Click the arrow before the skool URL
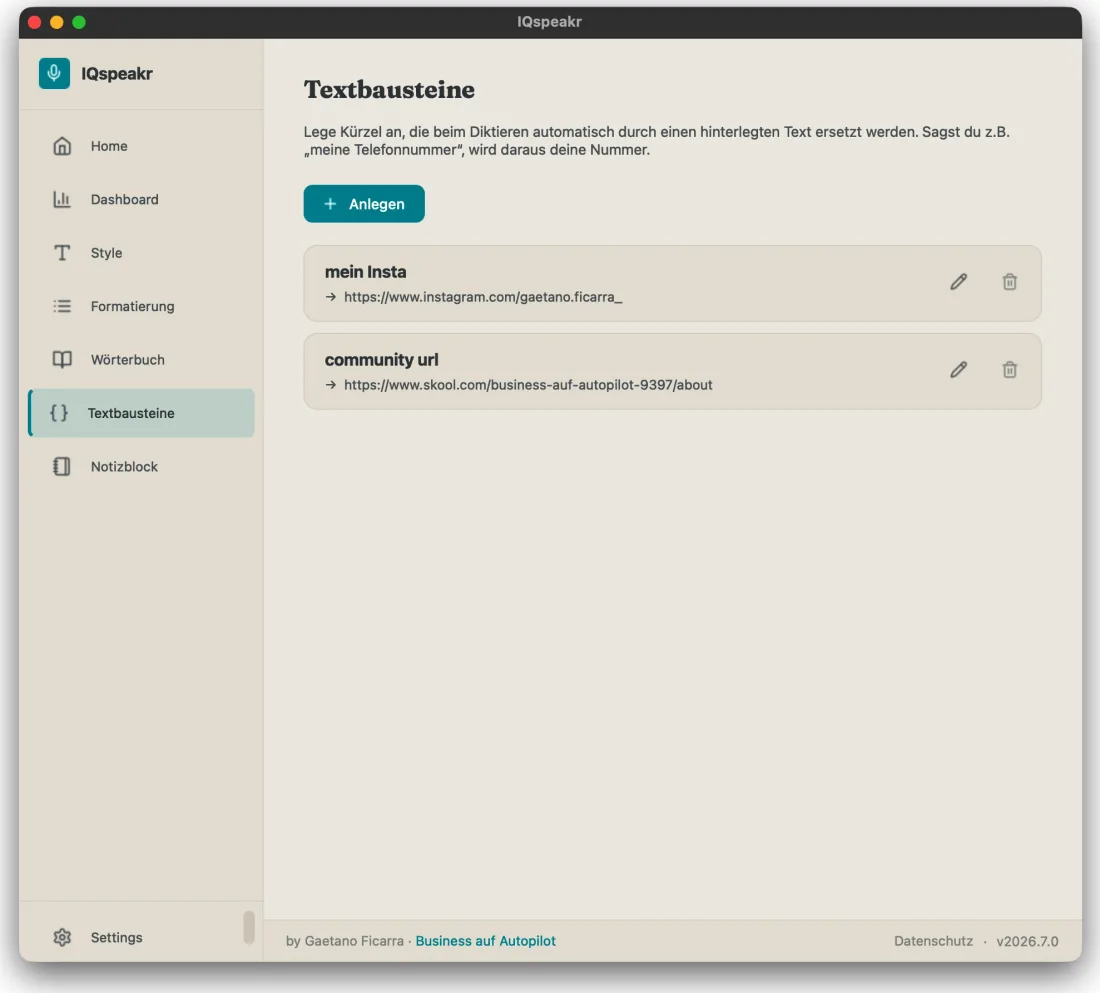The image size is (1100, 993). 330,385
